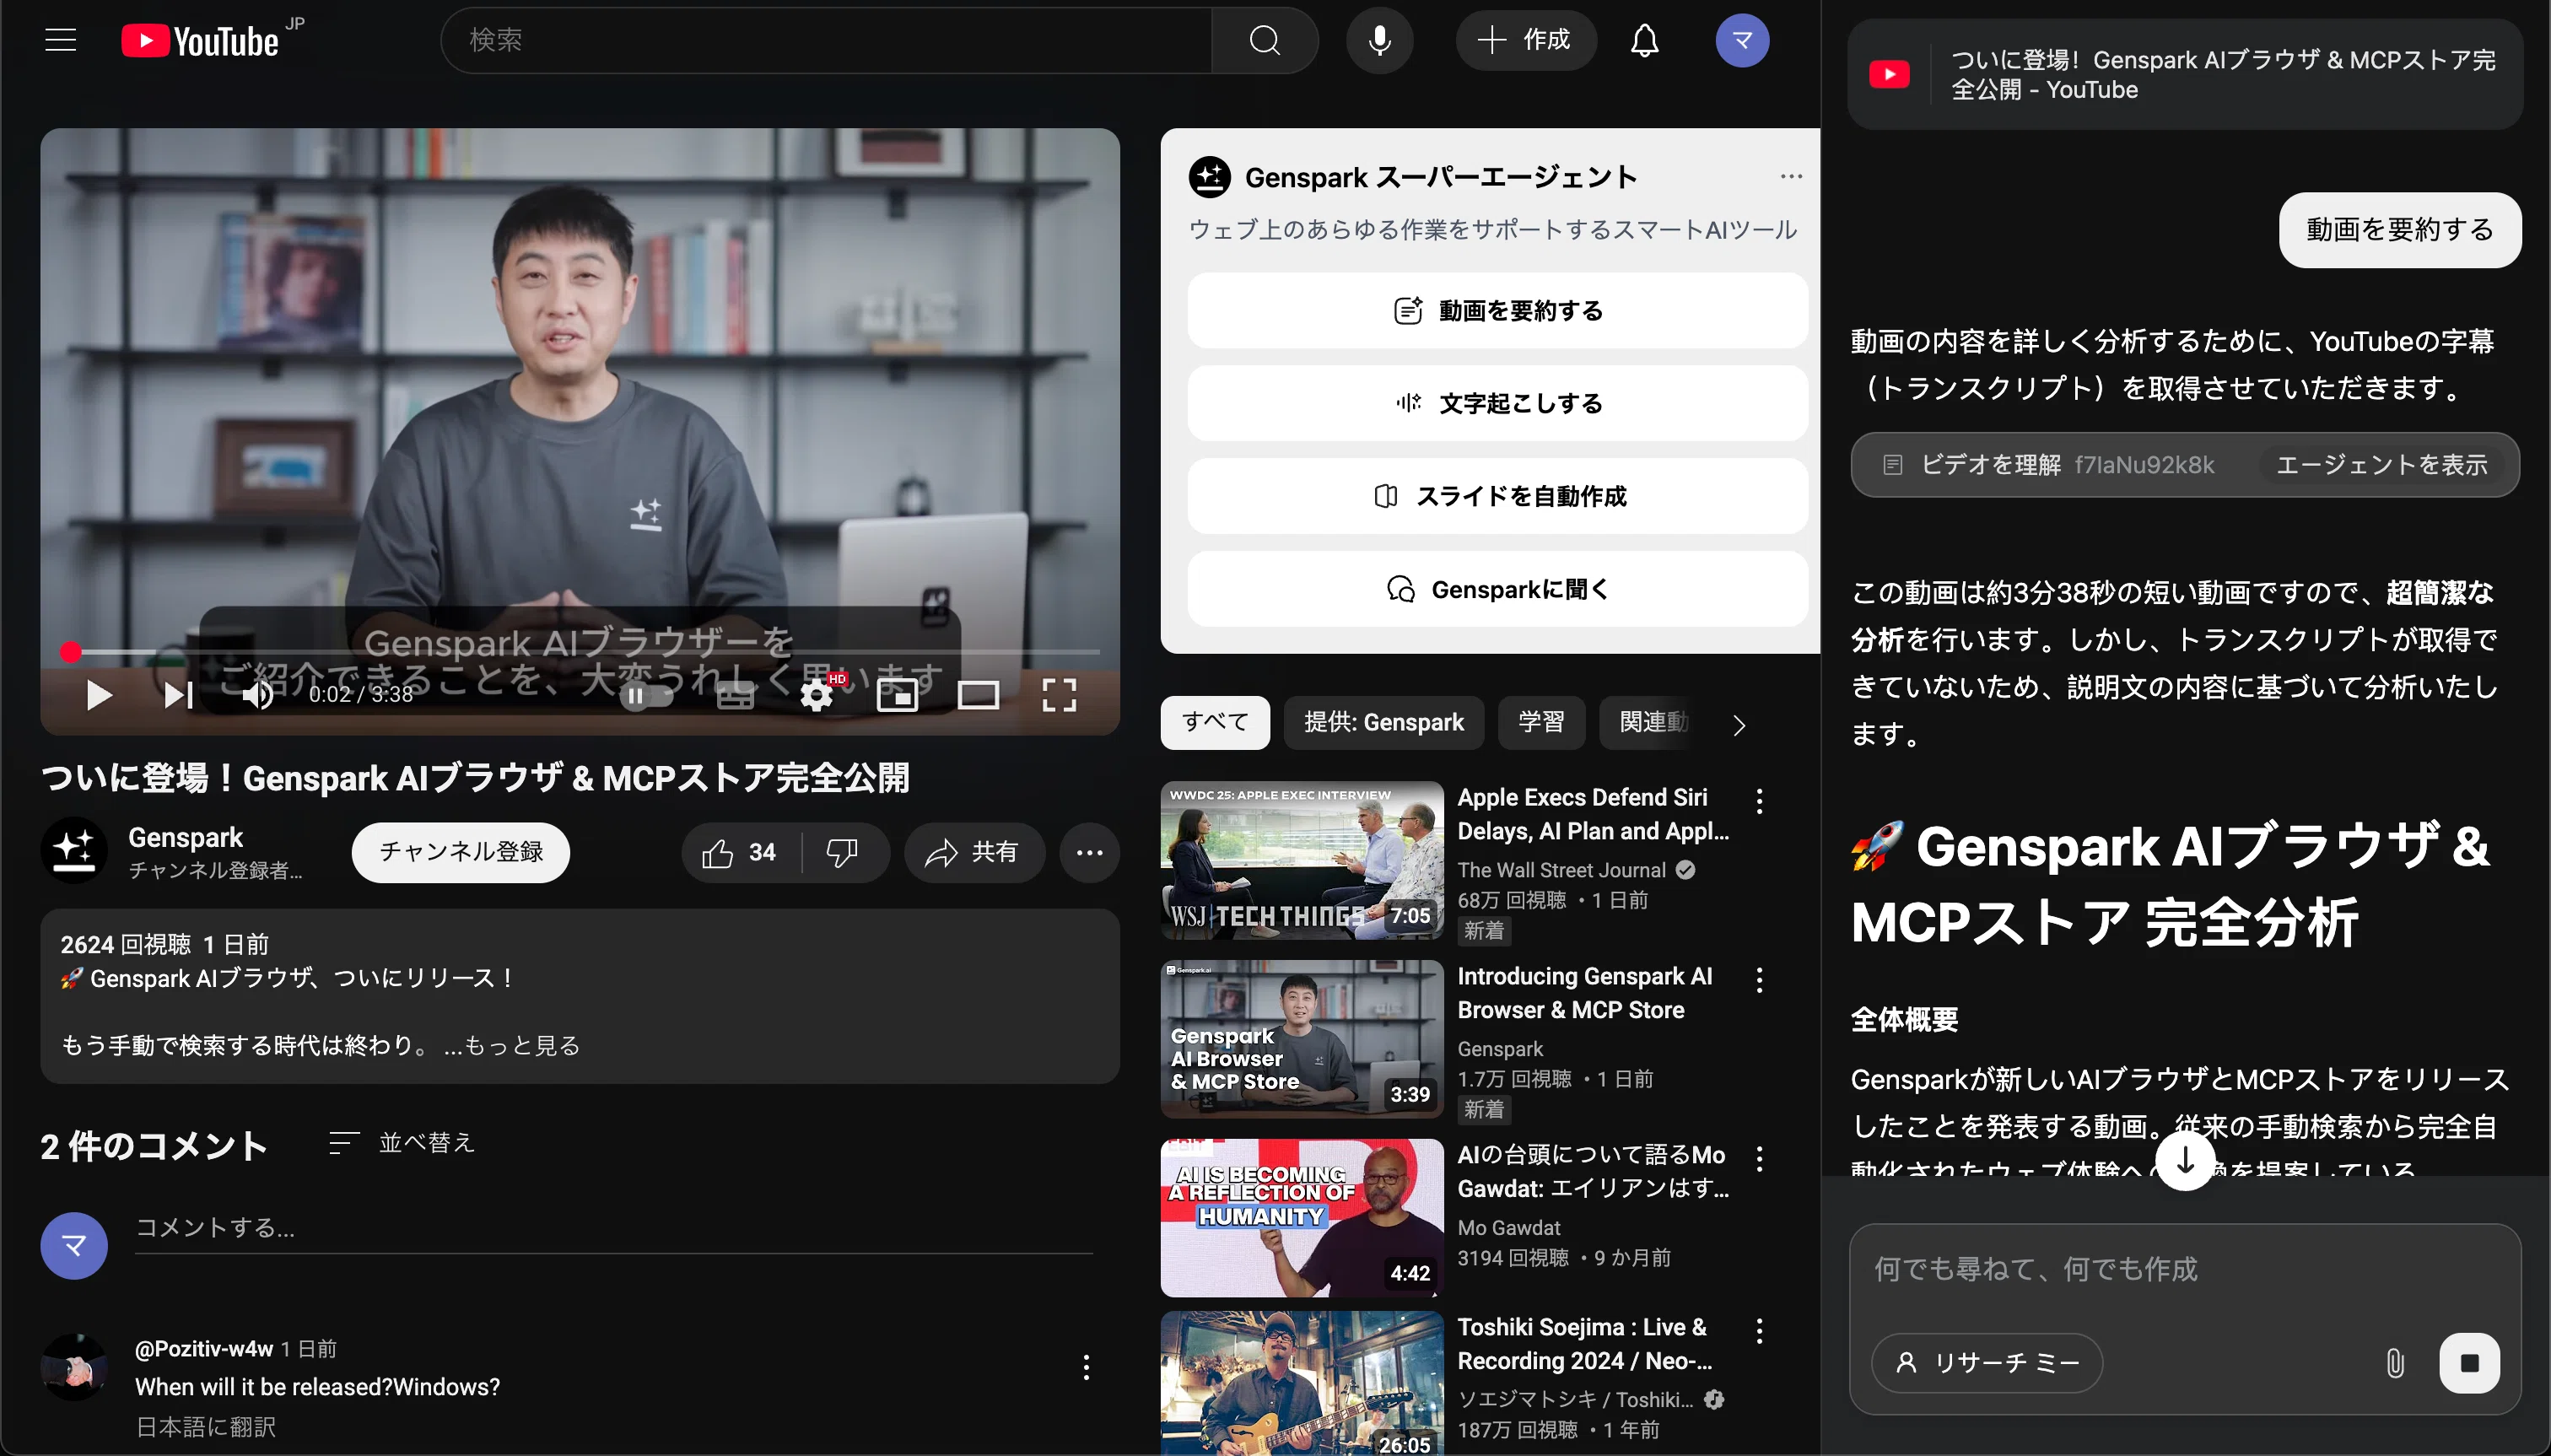Mute the video volume
2551x1456 pixels.
257,694
